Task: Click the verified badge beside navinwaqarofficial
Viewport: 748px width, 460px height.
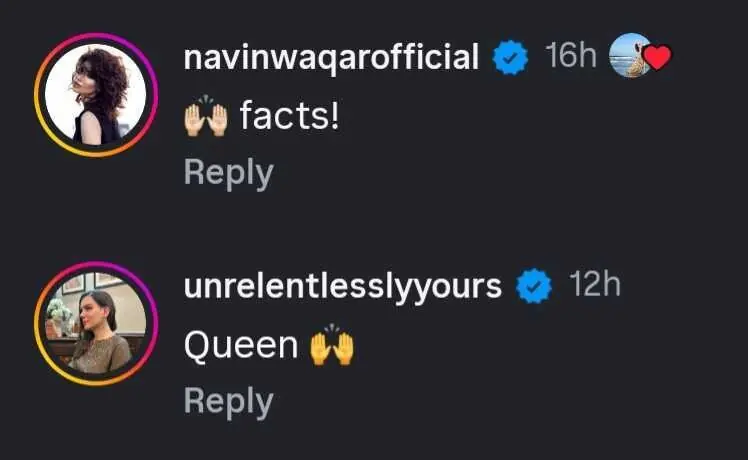Action: click(512, 59)
